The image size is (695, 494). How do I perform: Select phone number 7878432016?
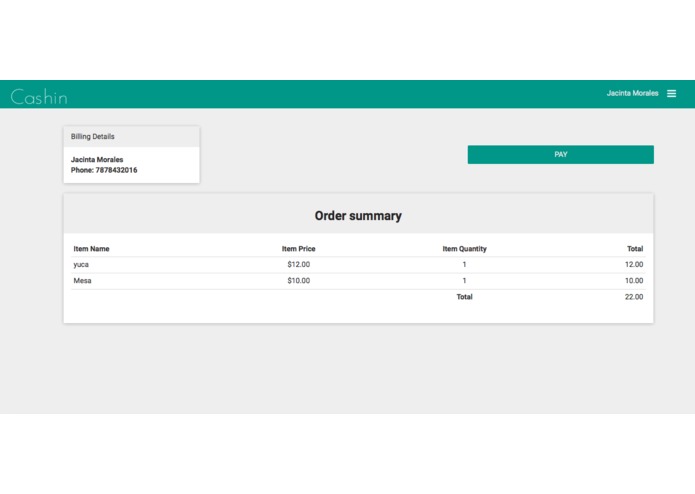(x=116, y=170)
